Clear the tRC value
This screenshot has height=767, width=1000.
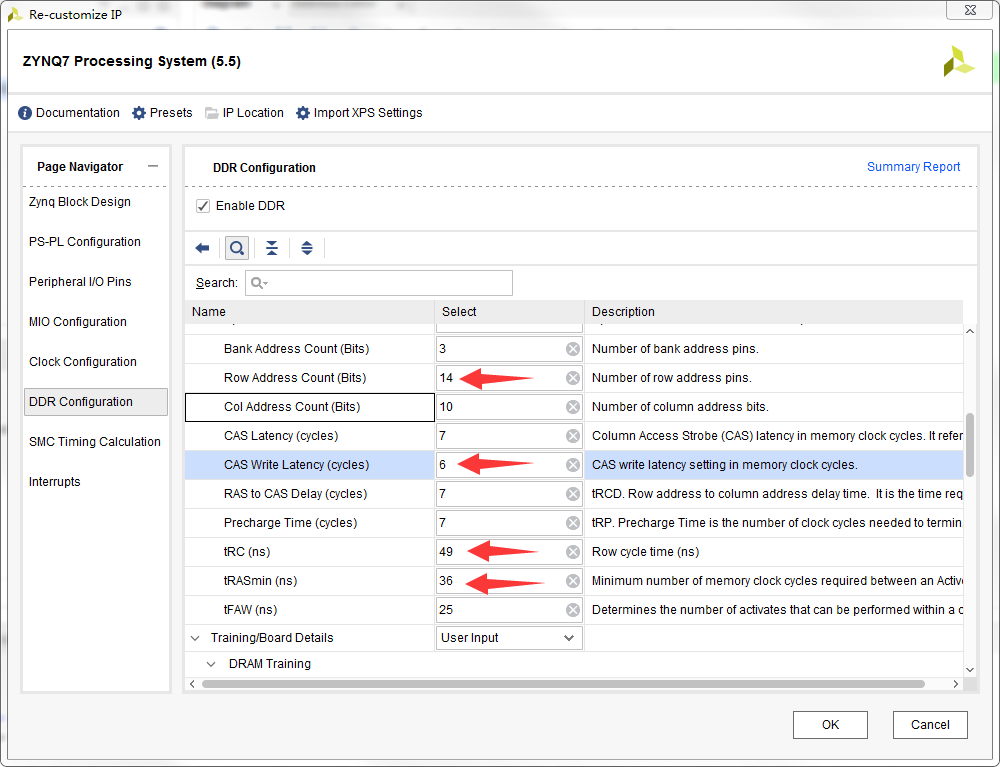click(x=573, y=552)
